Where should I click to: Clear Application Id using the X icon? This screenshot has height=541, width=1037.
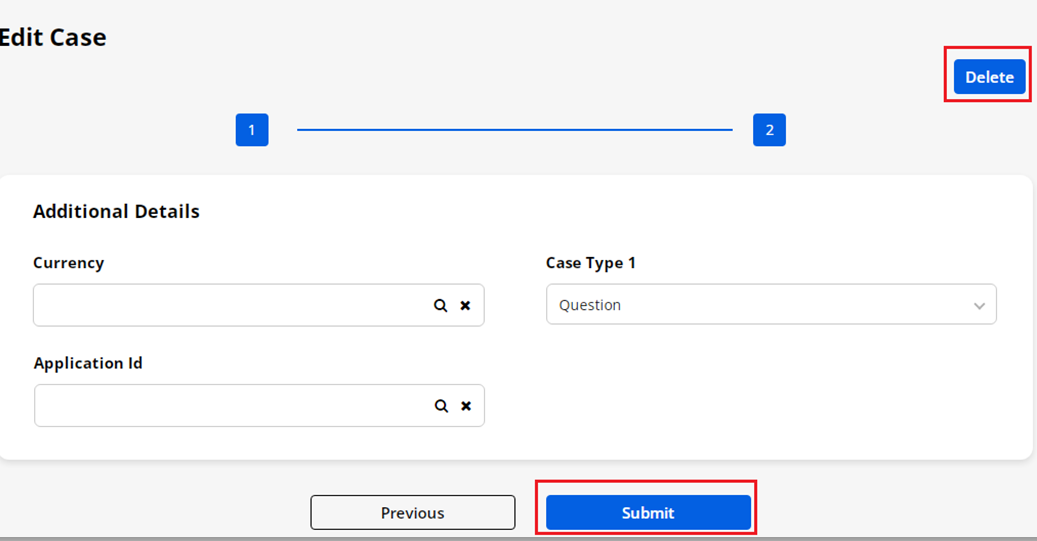tap(465, 406)
